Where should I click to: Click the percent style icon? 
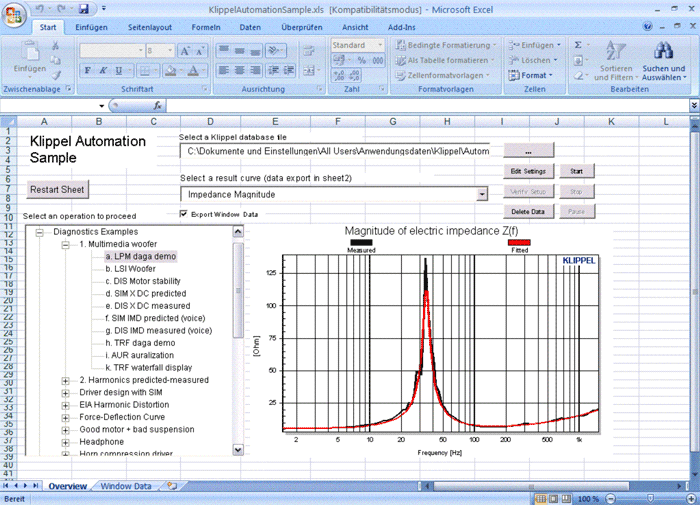pos(362,60)
